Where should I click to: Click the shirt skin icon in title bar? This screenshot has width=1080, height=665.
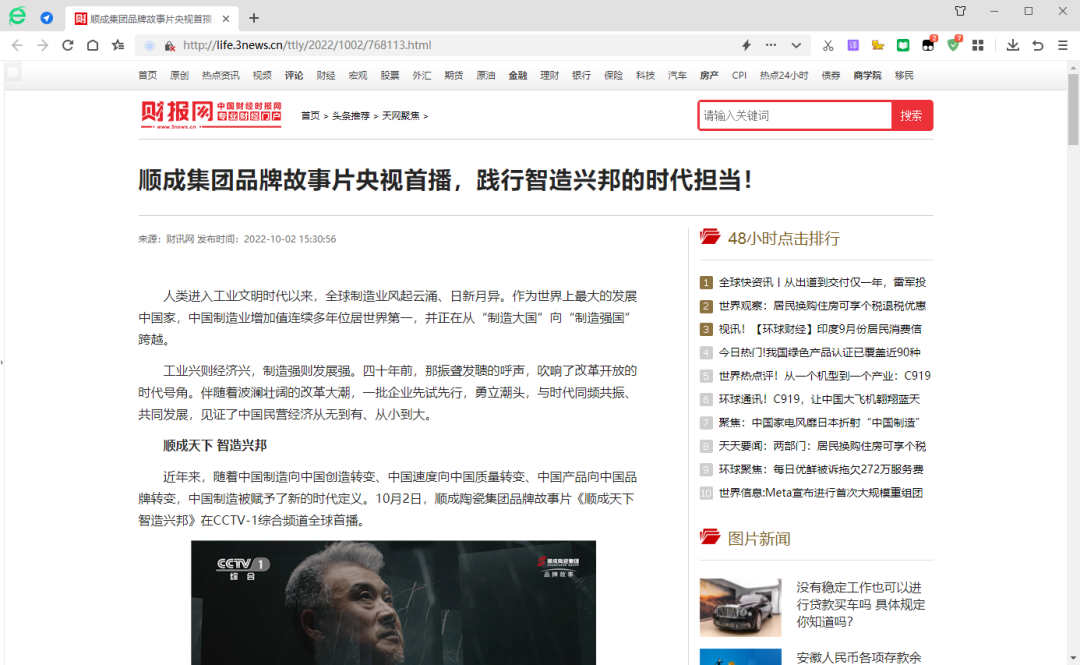pos(960,11)
